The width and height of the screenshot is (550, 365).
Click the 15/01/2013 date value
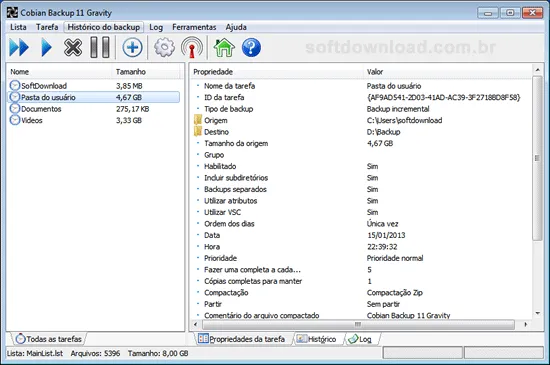tap(386, 235)
